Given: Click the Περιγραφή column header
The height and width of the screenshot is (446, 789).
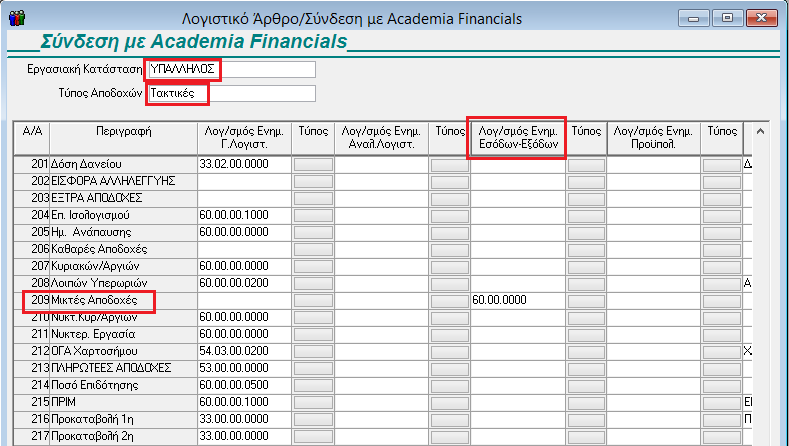Looking at the screenshot, I should click(x=123, y=131).
